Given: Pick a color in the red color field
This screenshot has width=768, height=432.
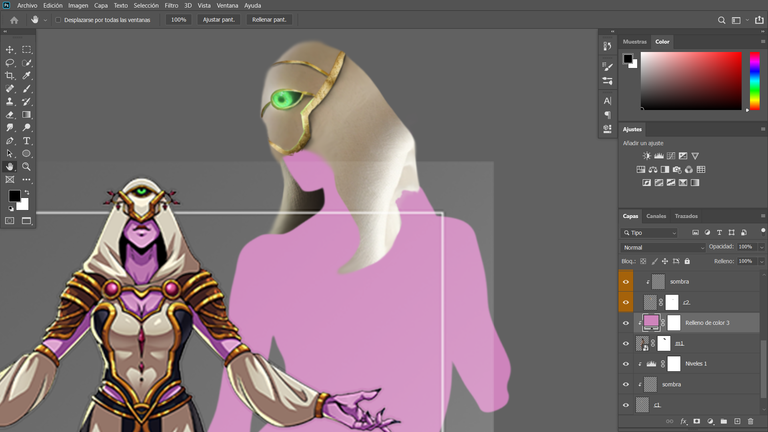Looking at the screenshot, I should click(691, 81).
